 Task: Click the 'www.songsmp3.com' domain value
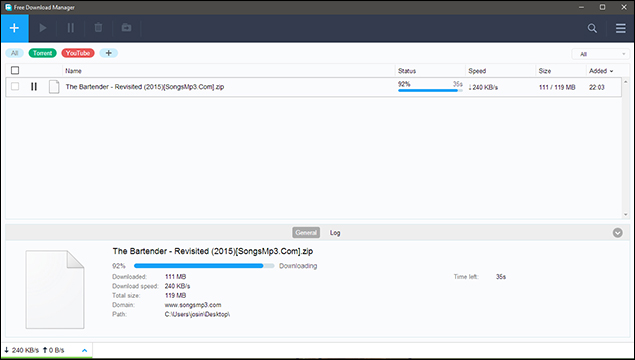(193, 305)
